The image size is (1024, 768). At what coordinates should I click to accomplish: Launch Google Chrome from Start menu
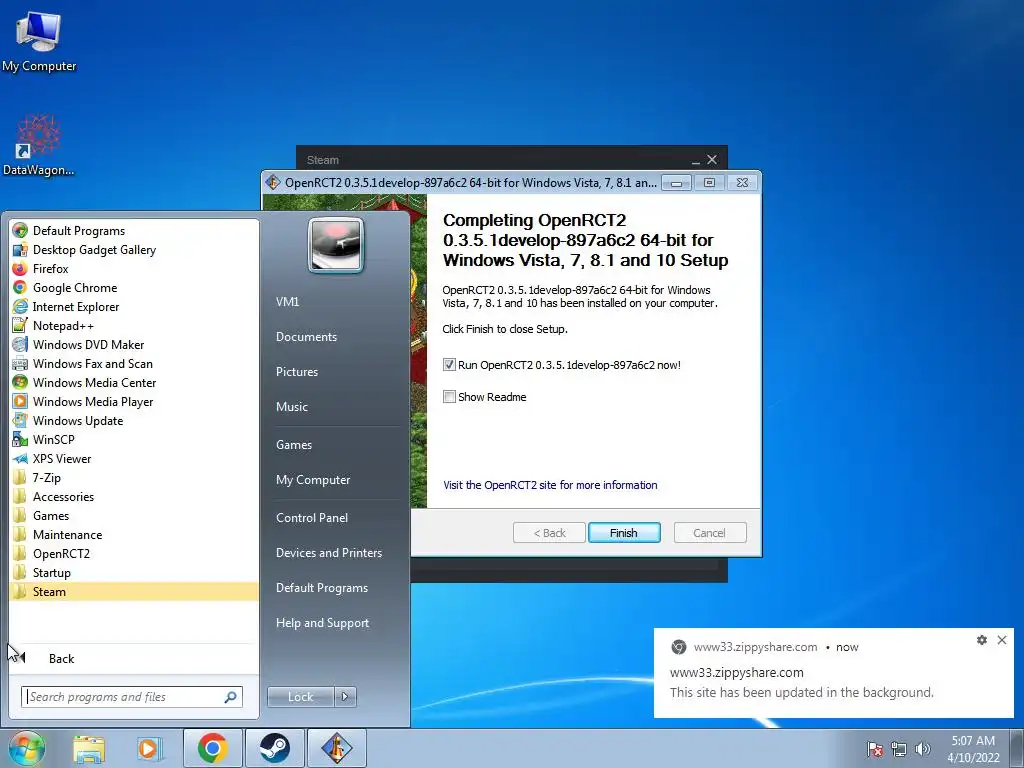click(x=65, y=287)
